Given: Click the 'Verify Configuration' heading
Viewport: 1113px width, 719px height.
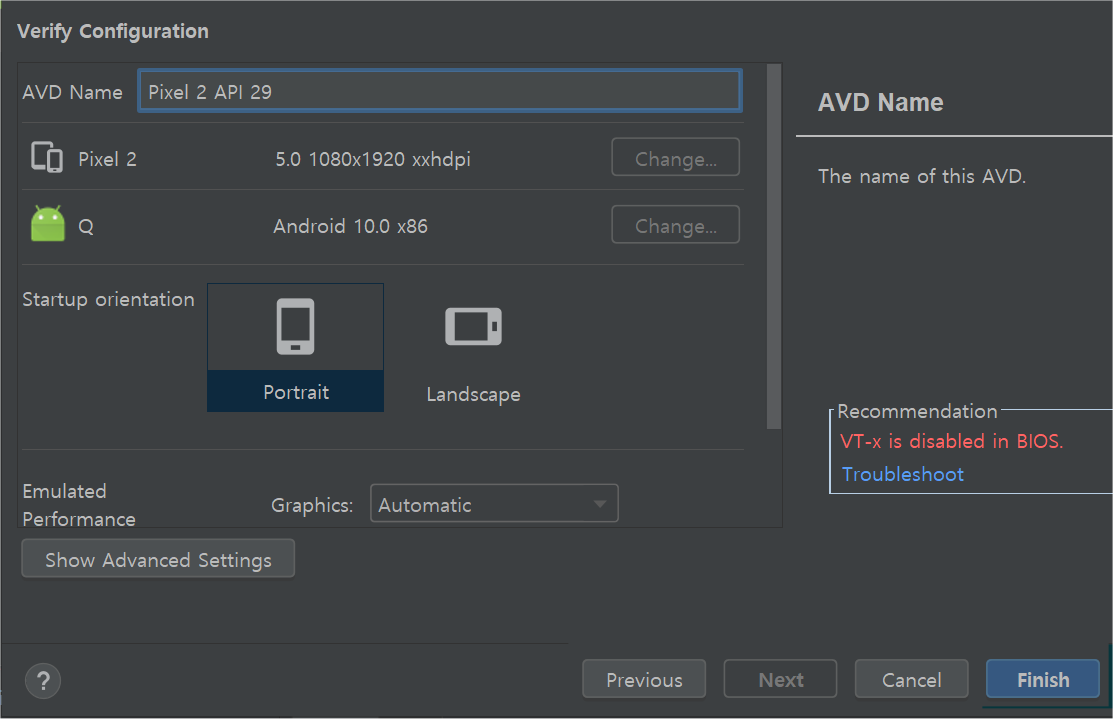Looking at the screenshot, I should pos(113,31).
